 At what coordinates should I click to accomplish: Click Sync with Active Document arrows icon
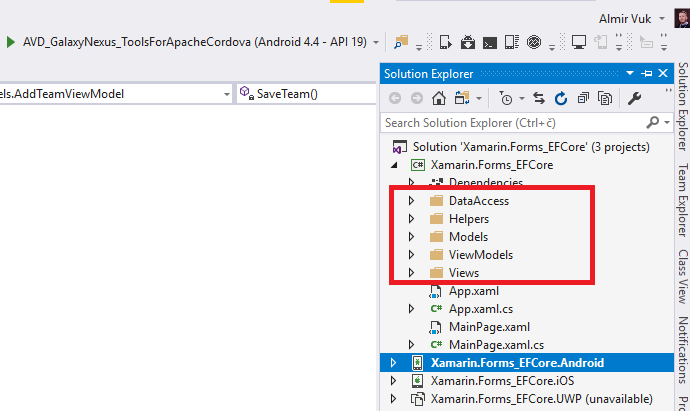pos(539,98)
